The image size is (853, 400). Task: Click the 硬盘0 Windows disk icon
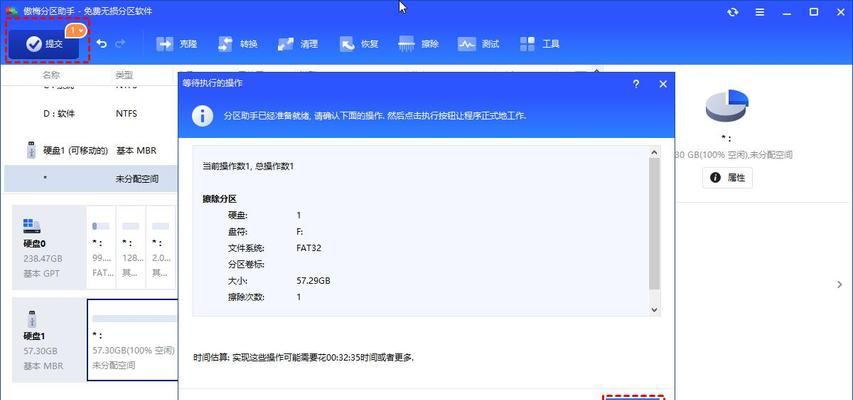point(32,225)
